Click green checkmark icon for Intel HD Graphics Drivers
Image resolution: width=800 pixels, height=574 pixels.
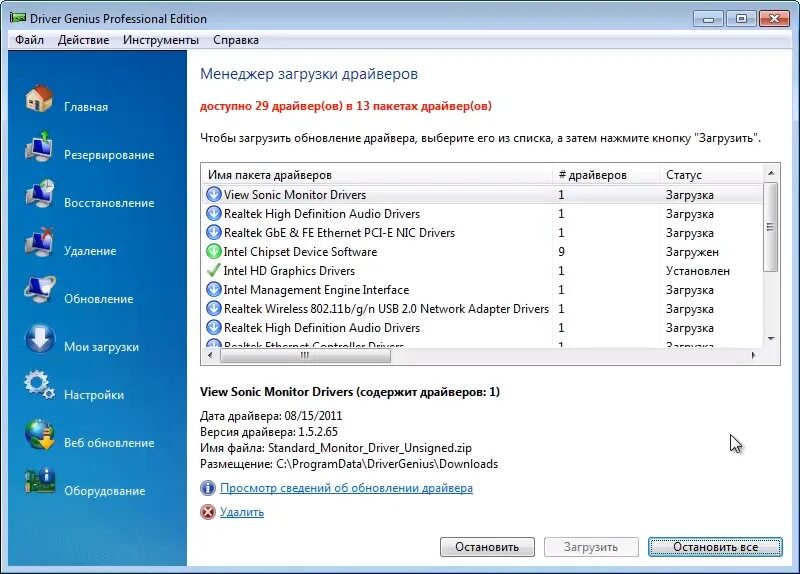(x=213, y=270)
